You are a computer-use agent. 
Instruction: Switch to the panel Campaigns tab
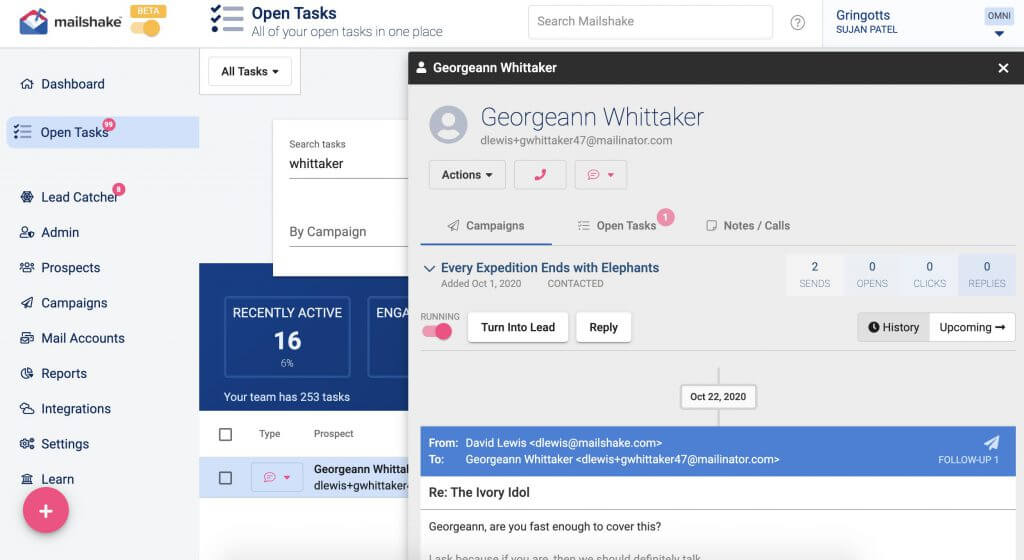pos(486,226)
